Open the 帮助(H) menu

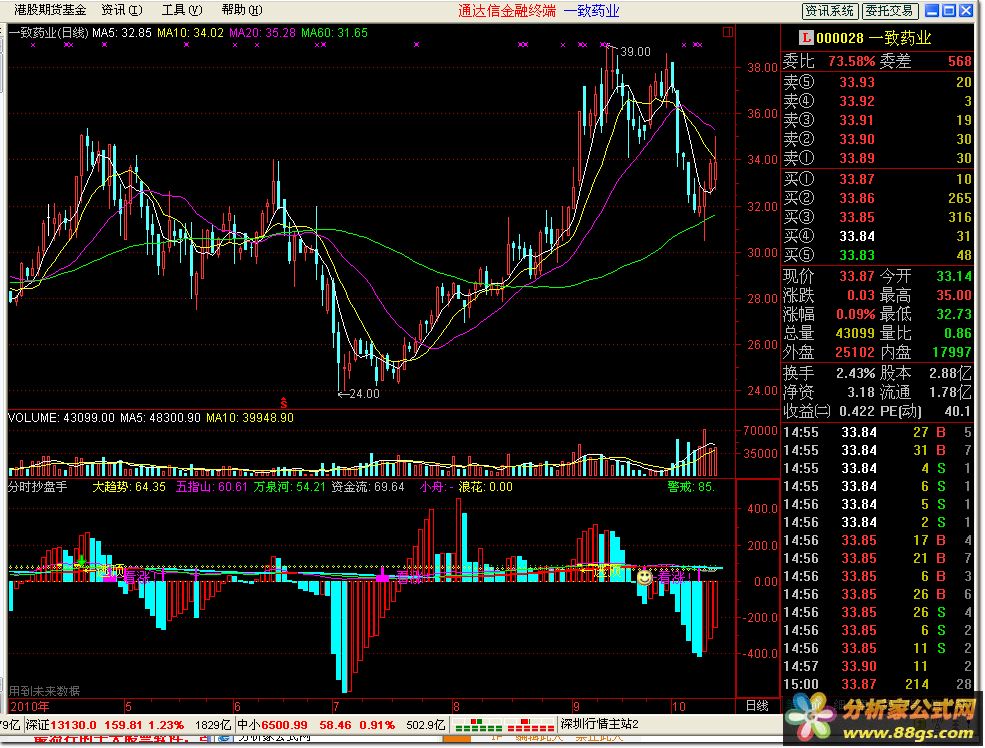tap(242, 10)
